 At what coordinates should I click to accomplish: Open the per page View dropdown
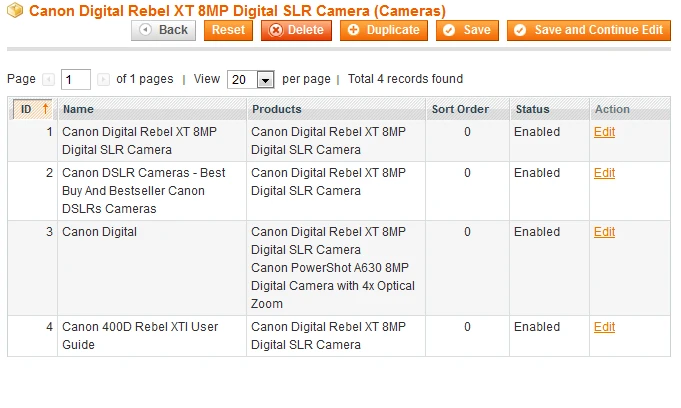point(251,79)
